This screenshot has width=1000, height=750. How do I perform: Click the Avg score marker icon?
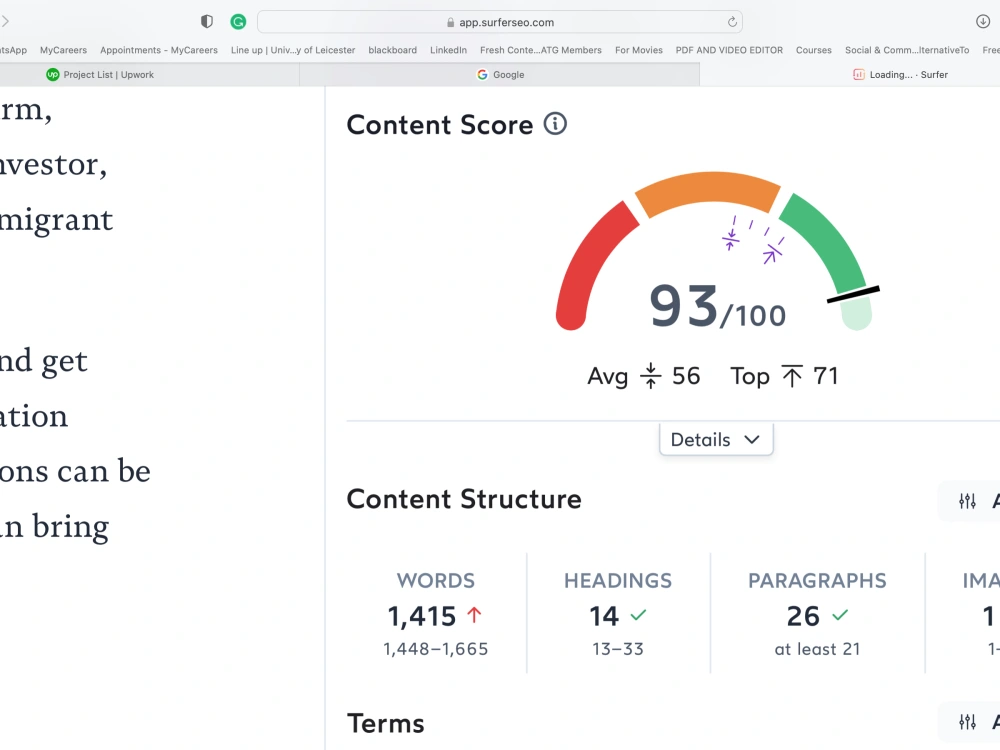click(651, 376)
